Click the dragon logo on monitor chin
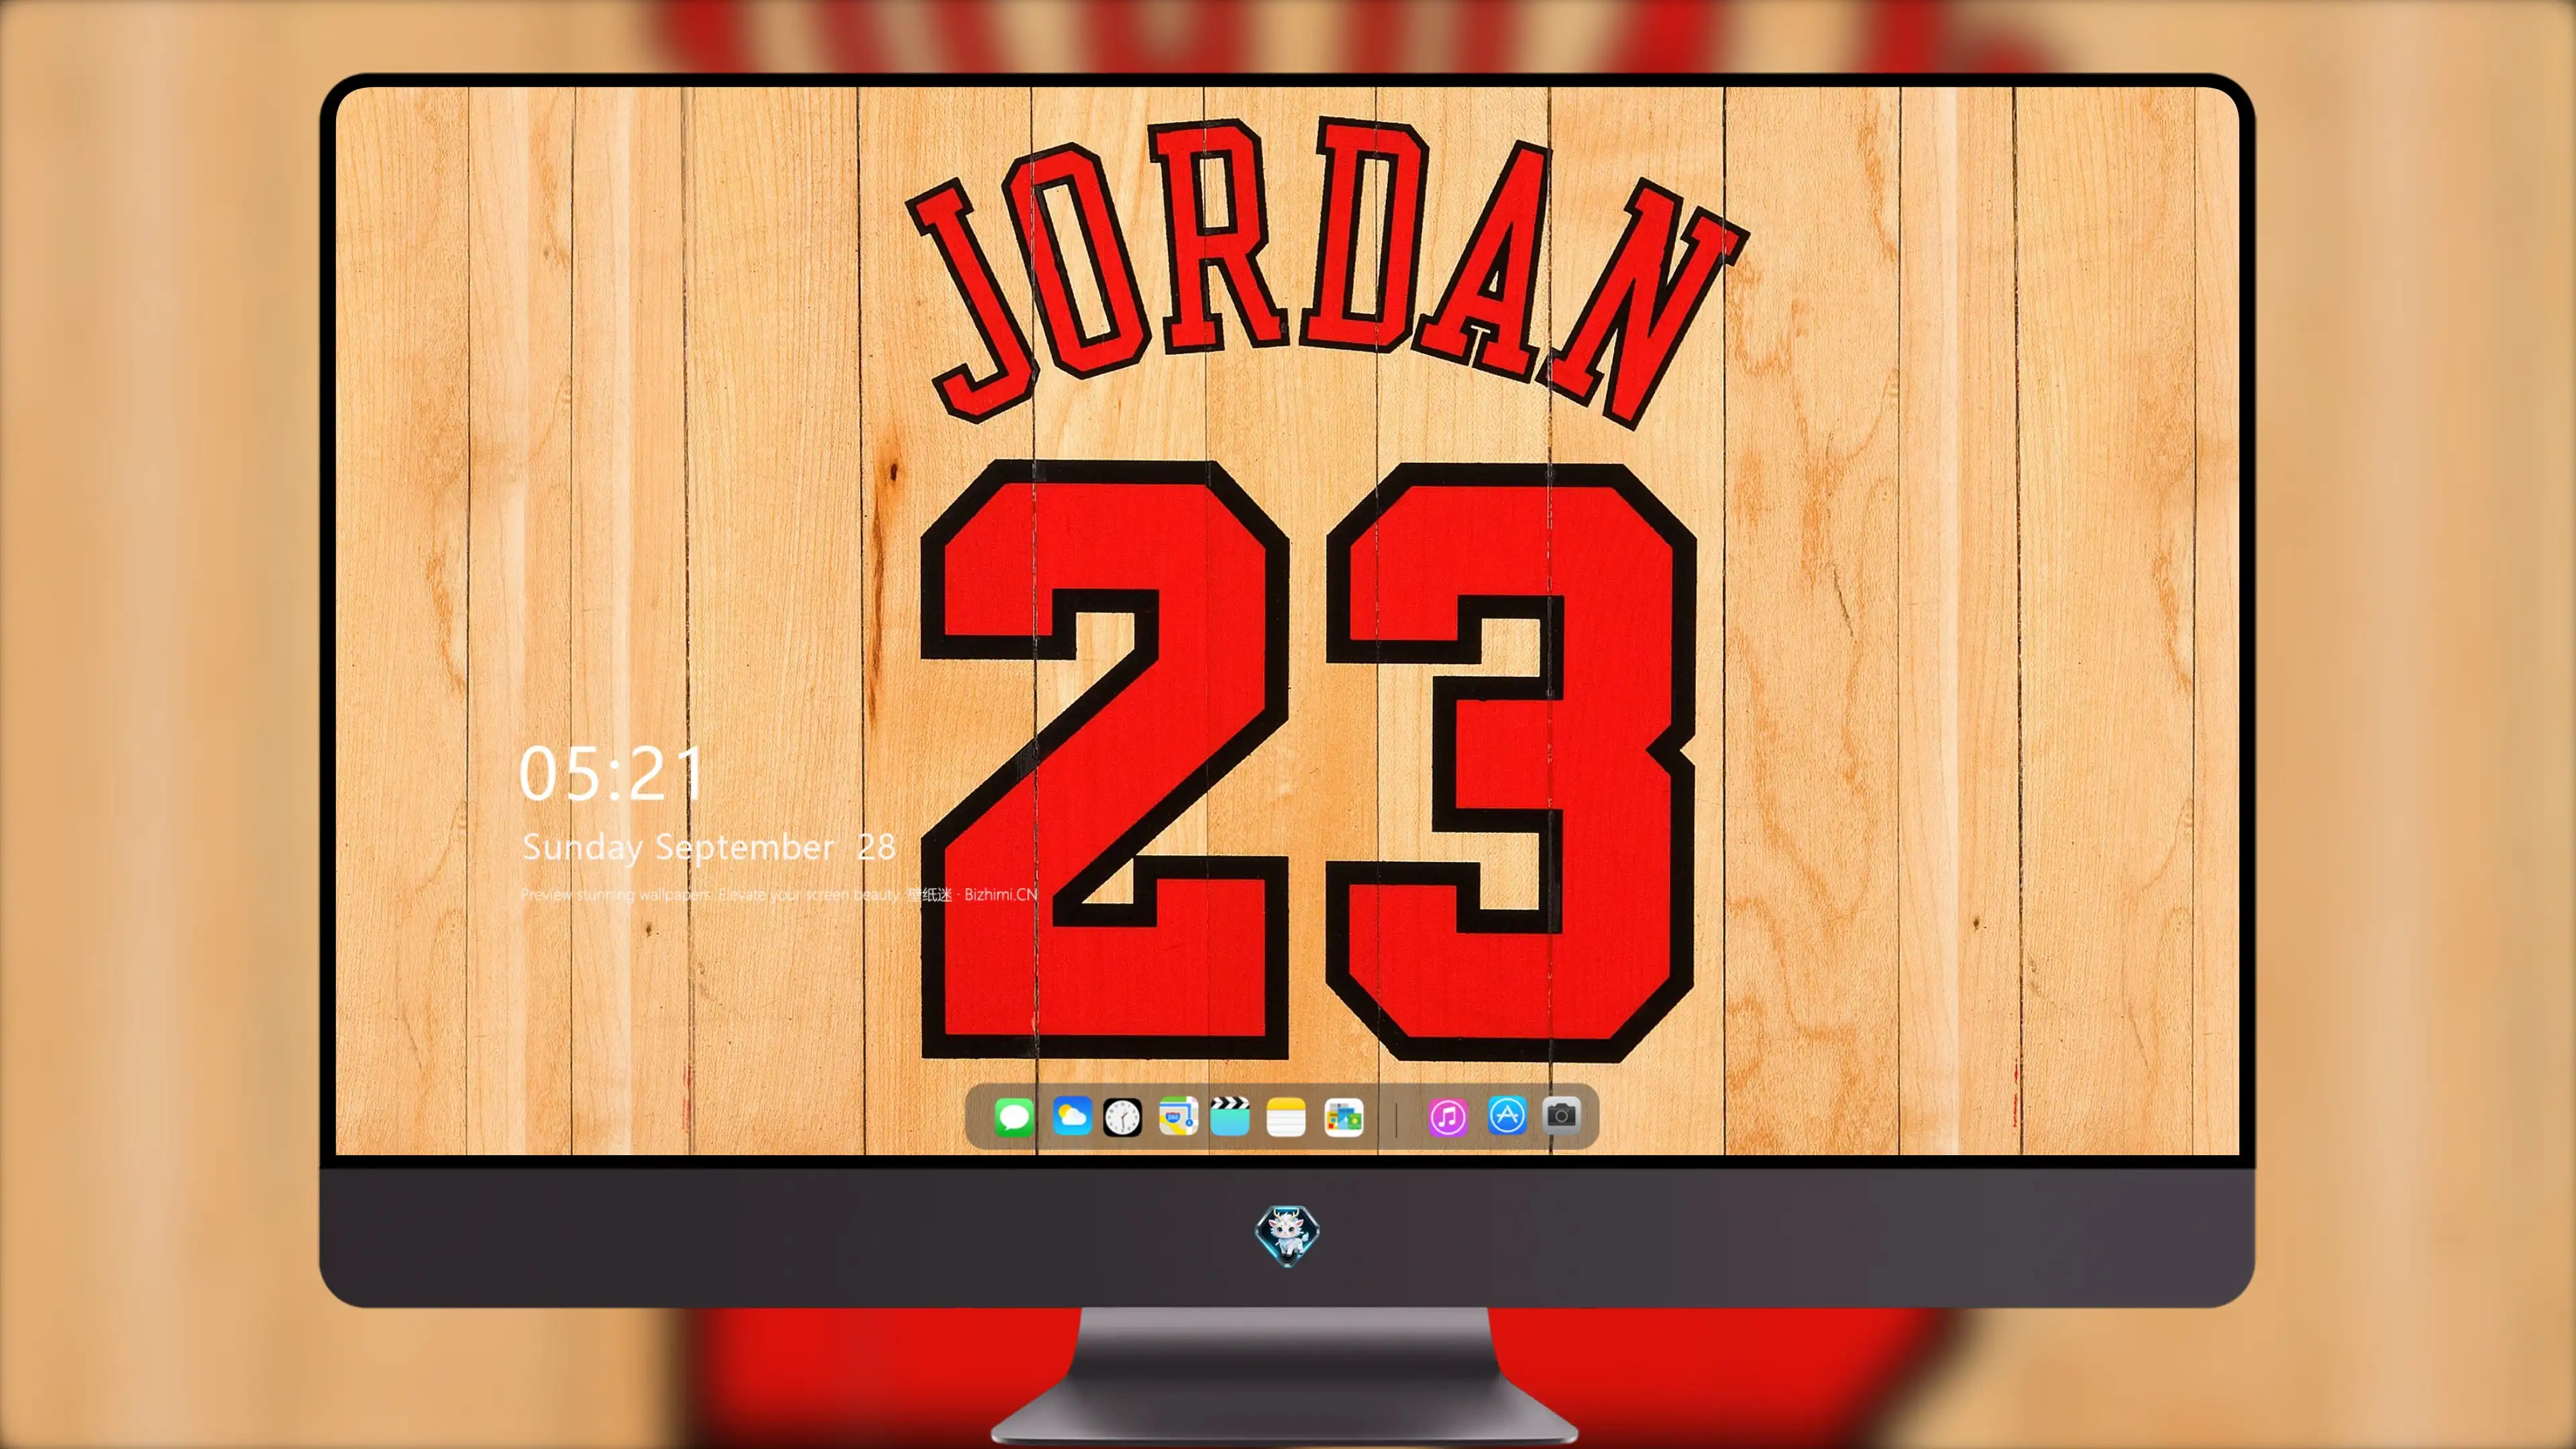The height and width of the screenshot is (1449, 2576). tap(1287, 1235)
